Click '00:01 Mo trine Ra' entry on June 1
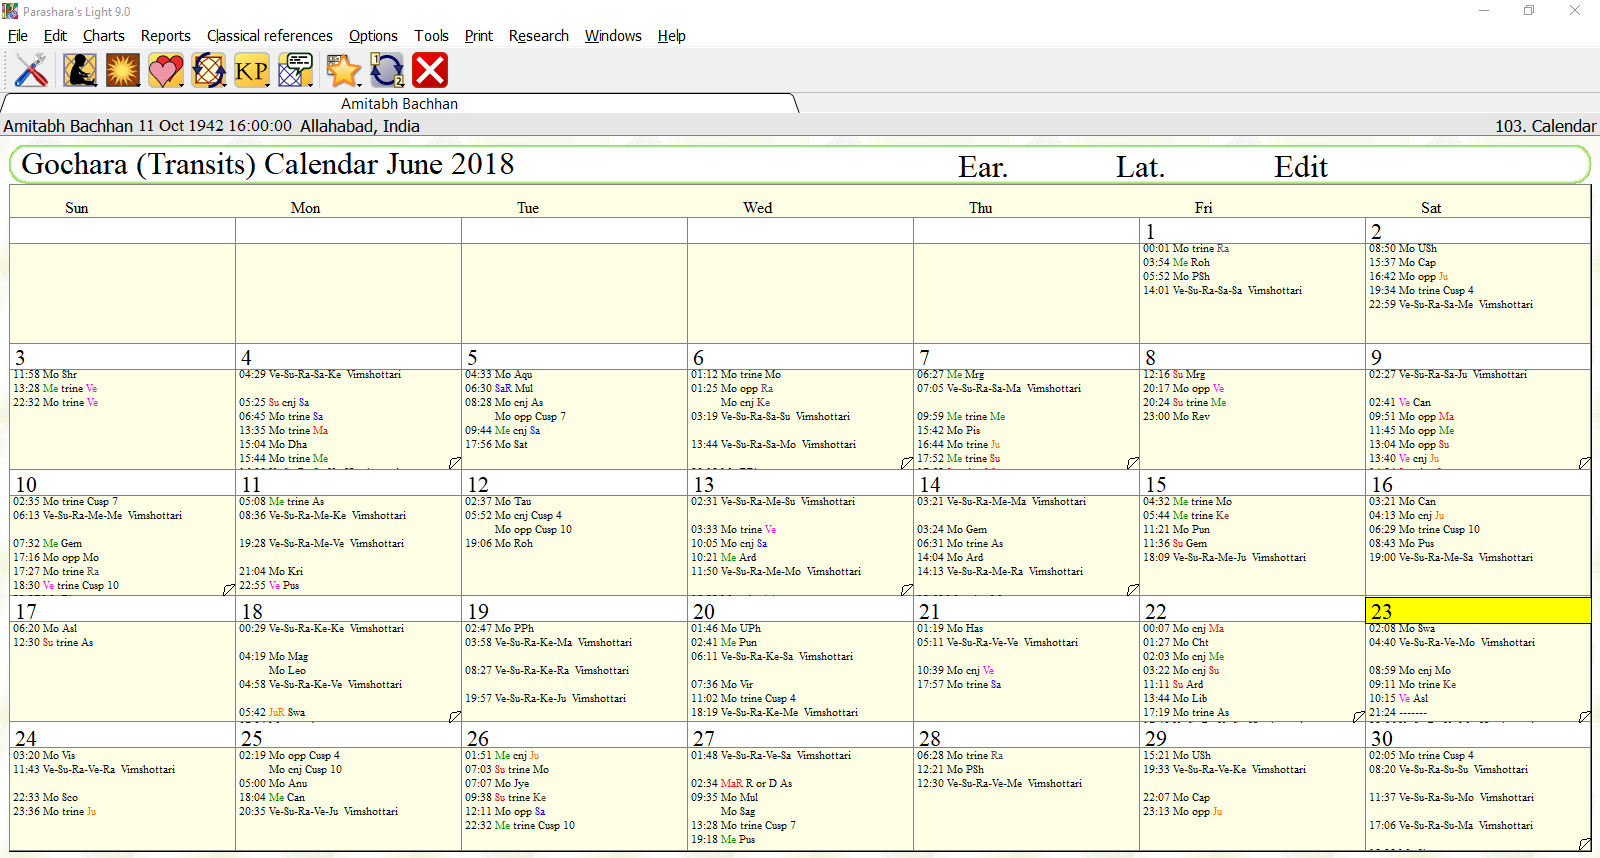1600x858 pixels. pos(1186,248)
